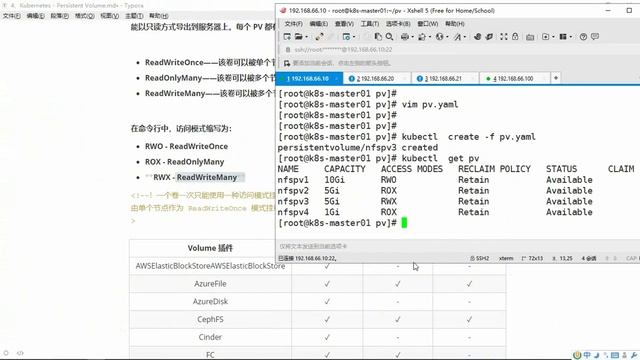Click the nfspv3 name in terminal output
Image resolution: width=640 pixels, height=360 pixels.
293,202
